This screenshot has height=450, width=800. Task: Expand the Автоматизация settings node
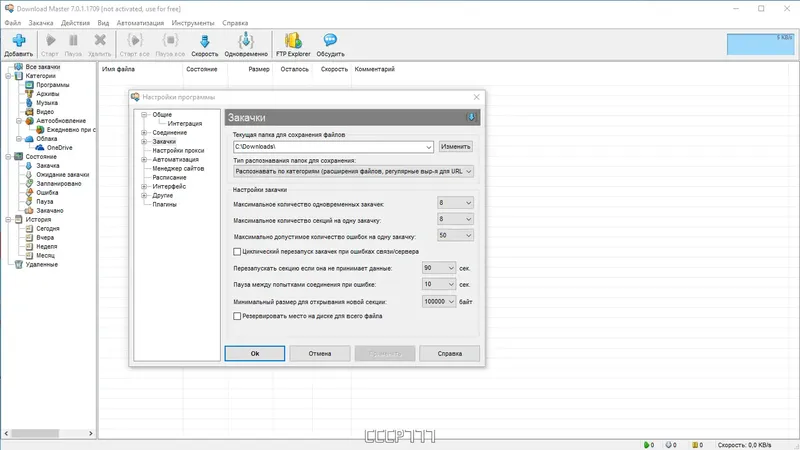click(x=144, y=160)
